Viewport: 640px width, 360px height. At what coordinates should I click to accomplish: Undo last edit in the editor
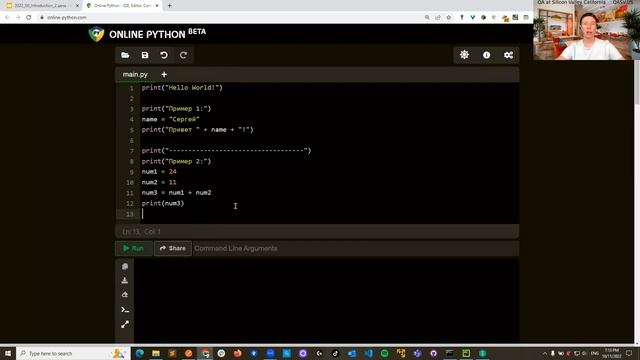point(164,55)
